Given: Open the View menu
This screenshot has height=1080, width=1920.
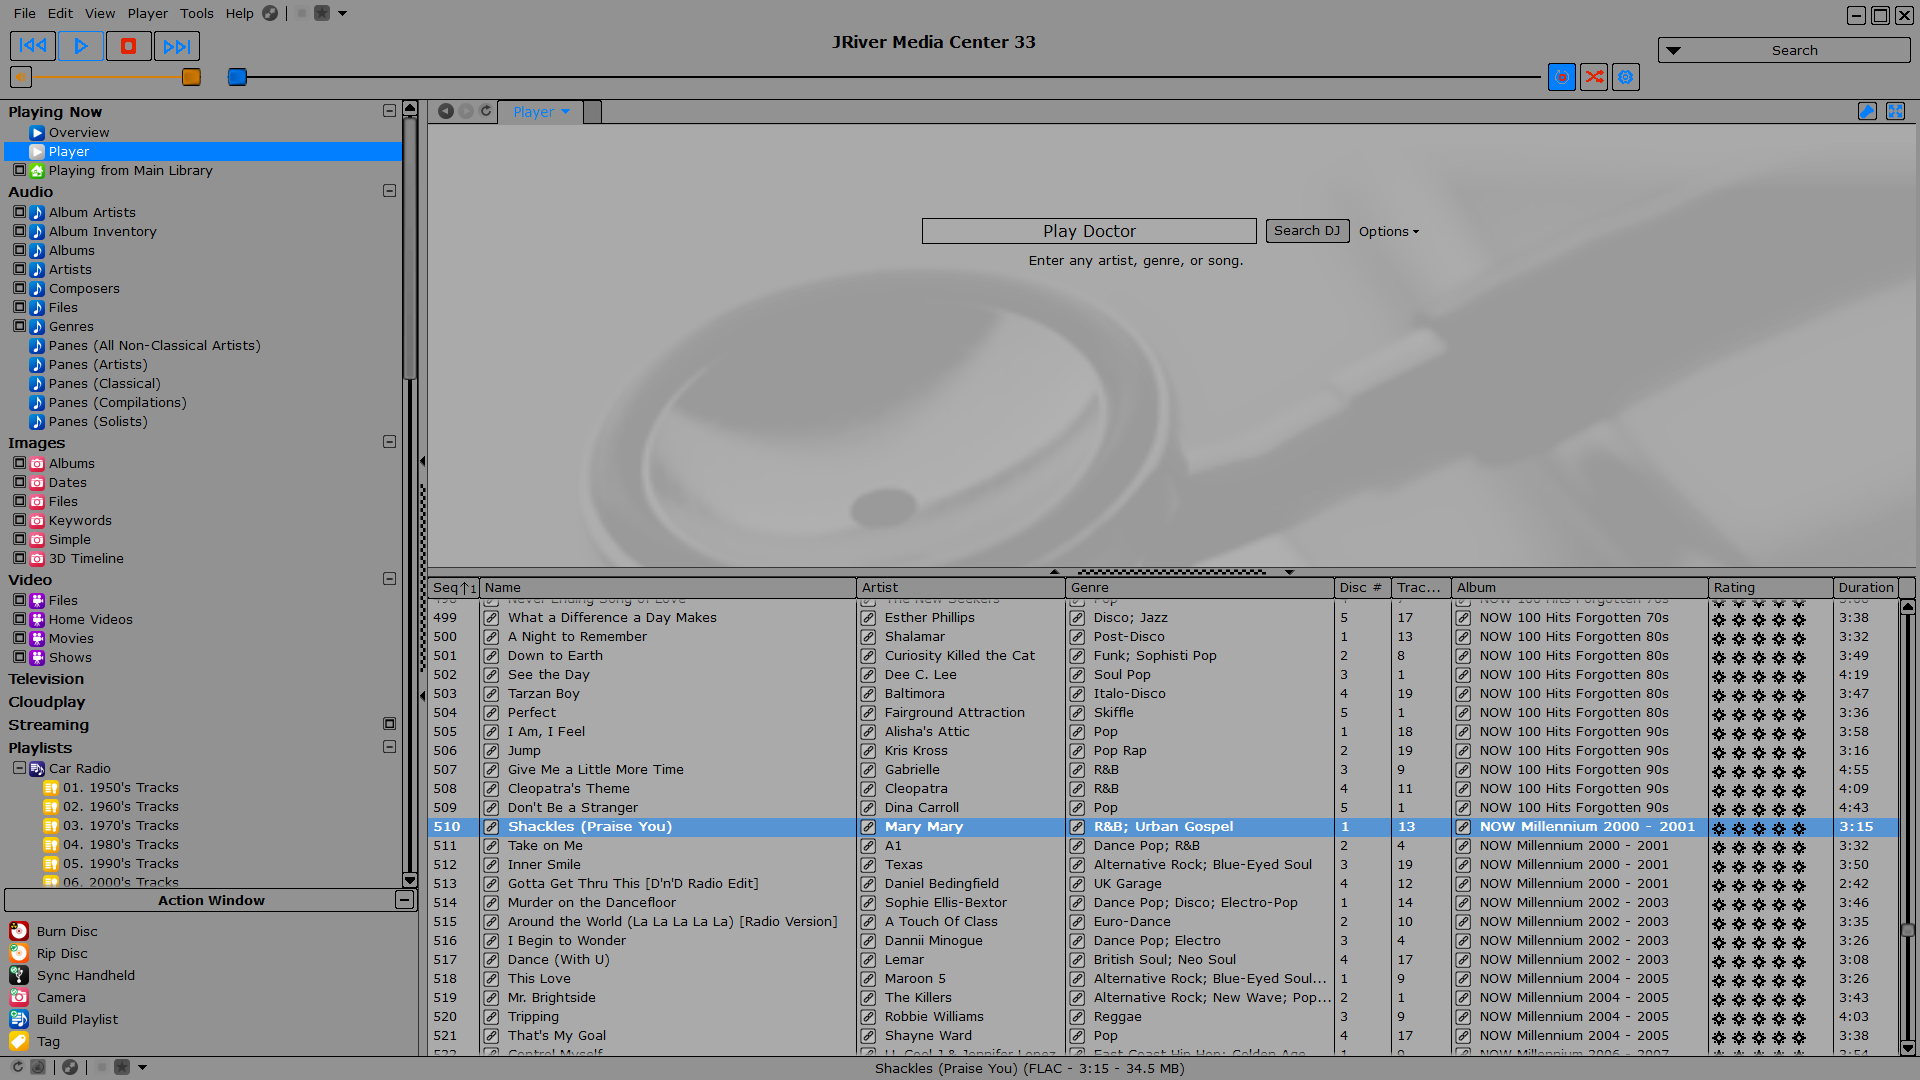Looking at the screenshot, I should pyautogui.click(x=100, y=13).
